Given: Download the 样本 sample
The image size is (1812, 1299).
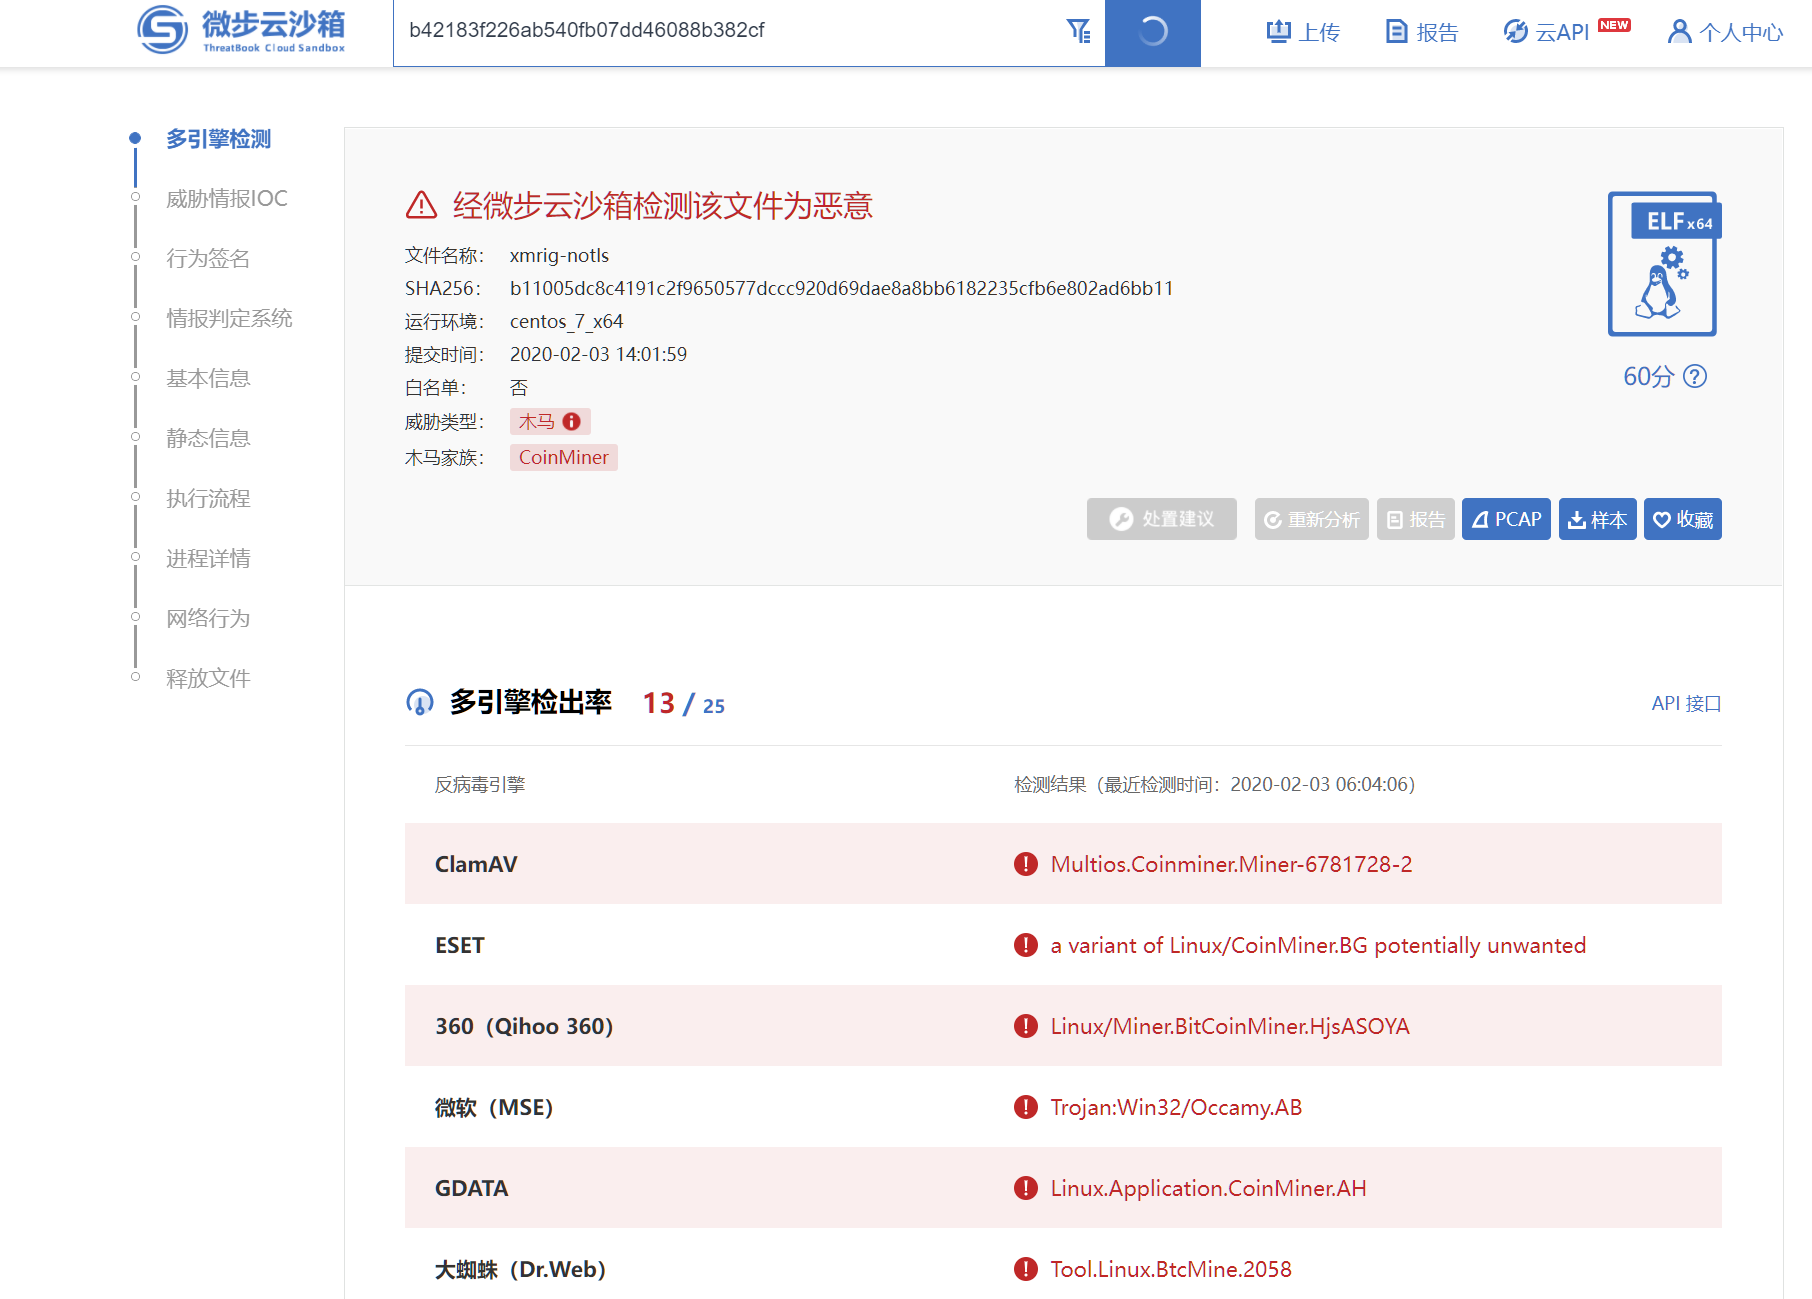Looking at the screenshot, I should [1597, 519].
